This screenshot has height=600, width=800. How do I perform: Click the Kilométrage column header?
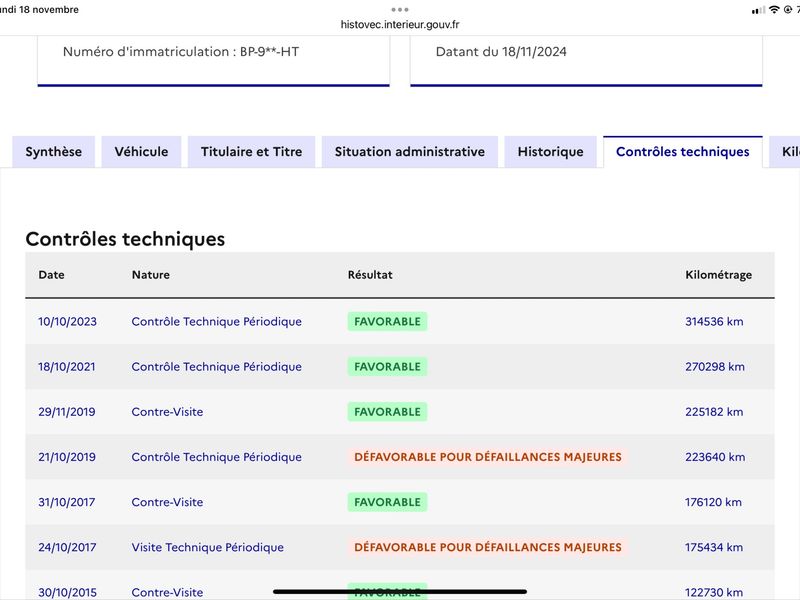click(718, 275)
